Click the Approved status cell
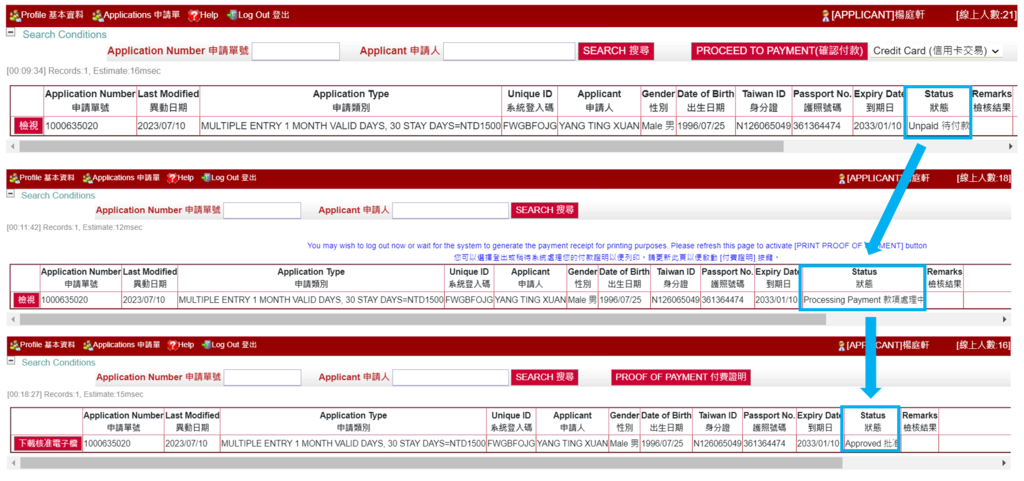Screen dimensions: 1024x481 (x=872, y=444)
